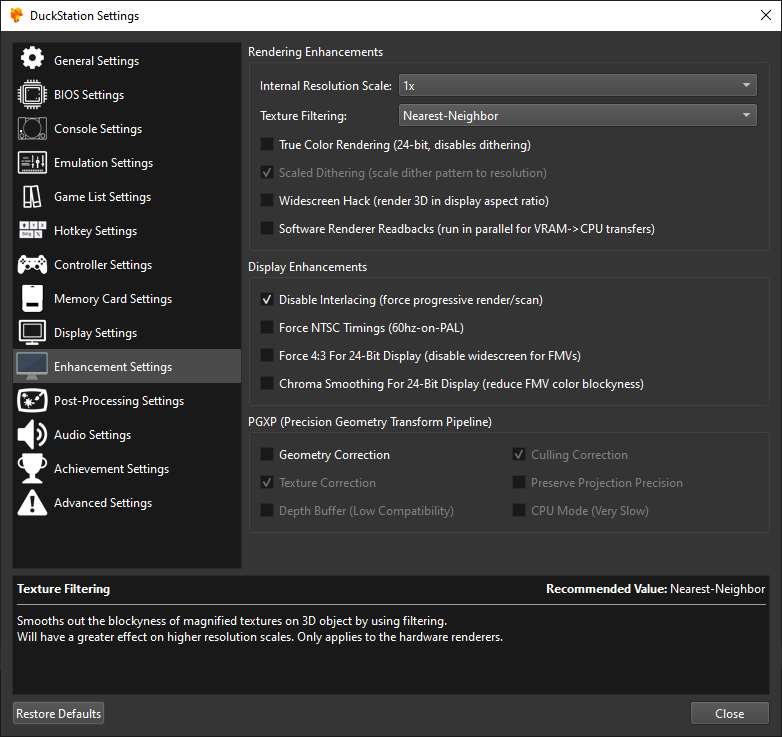This screenshot has height=737, width=782.
Task: Click the Memory Card Settings card icon
Action: 32,298
